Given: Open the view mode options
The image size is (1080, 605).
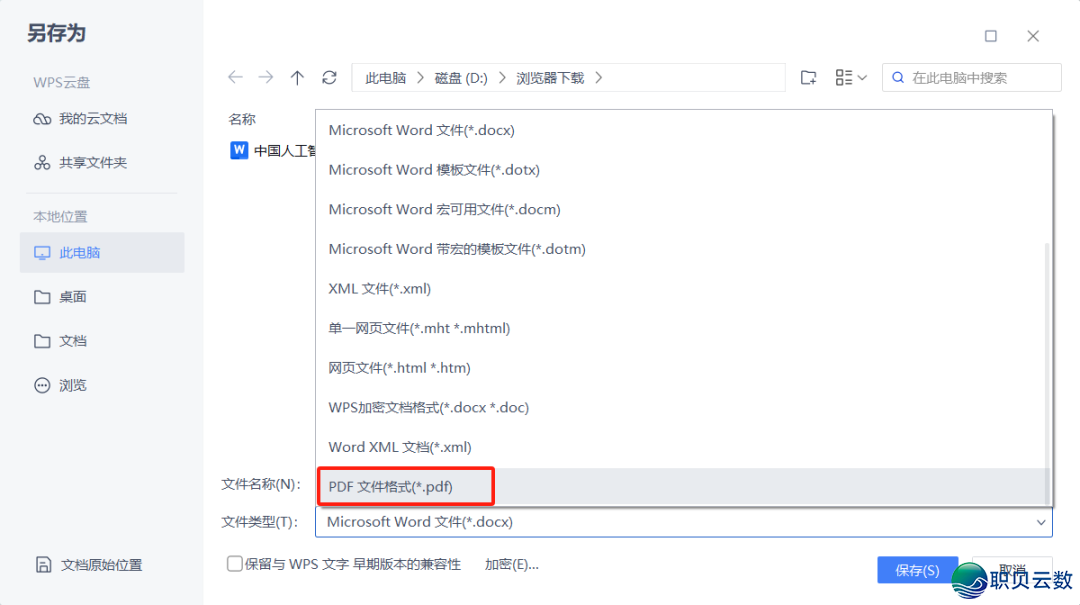Looking at the screenshot, I should pyautogui.click(x=851, y=77).
